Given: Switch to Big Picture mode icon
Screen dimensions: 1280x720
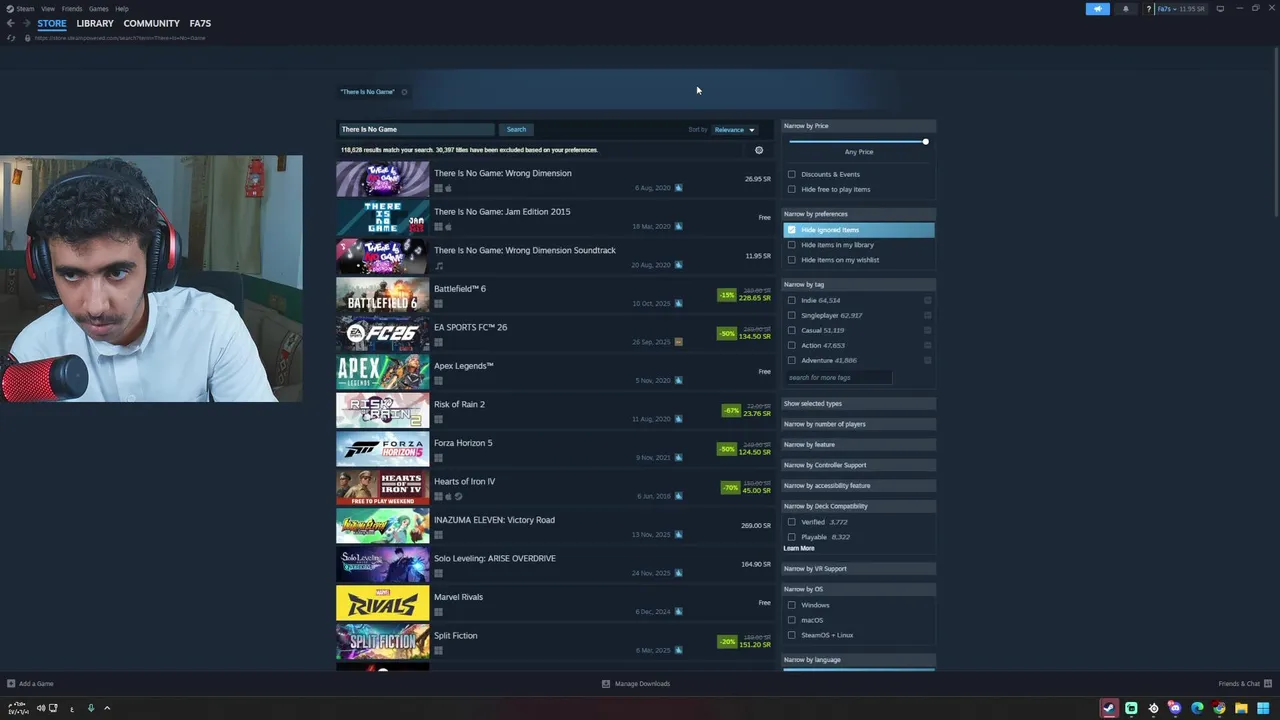Looking at the screenshot, I should [1220, 9].
